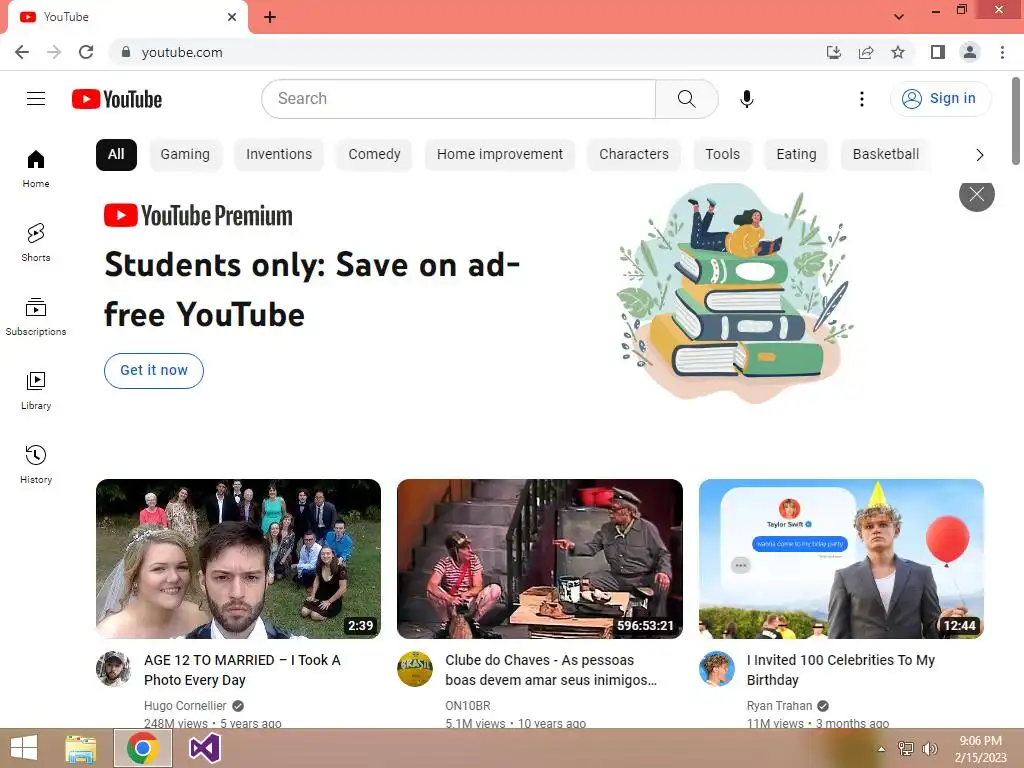Reload the page

pyautogui.click(x=86, y=52)
